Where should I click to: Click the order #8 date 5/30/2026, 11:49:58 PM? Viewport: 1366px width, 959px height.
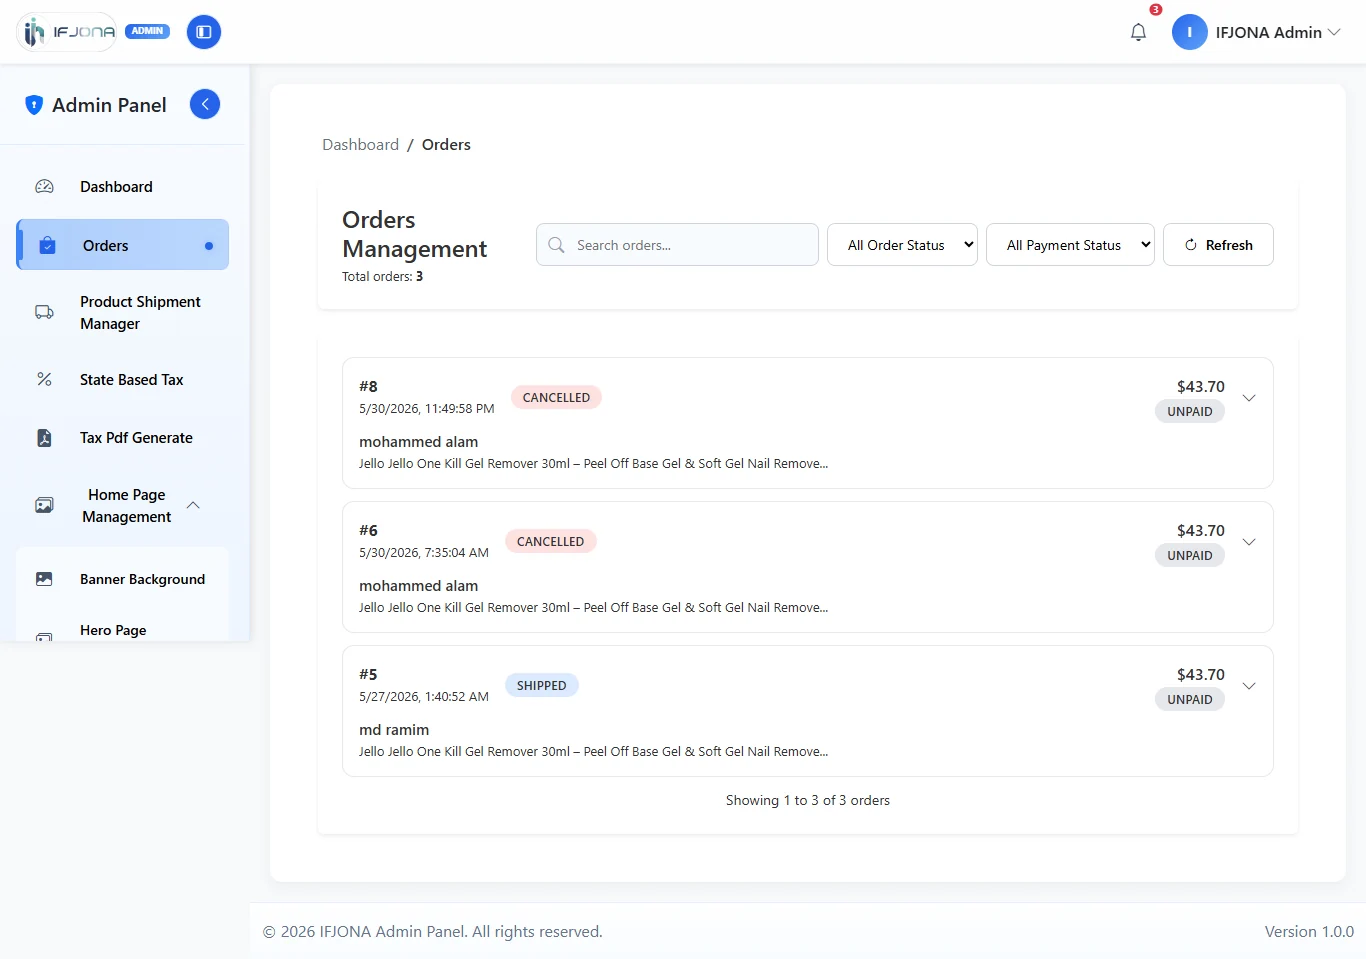click(427, 409)
